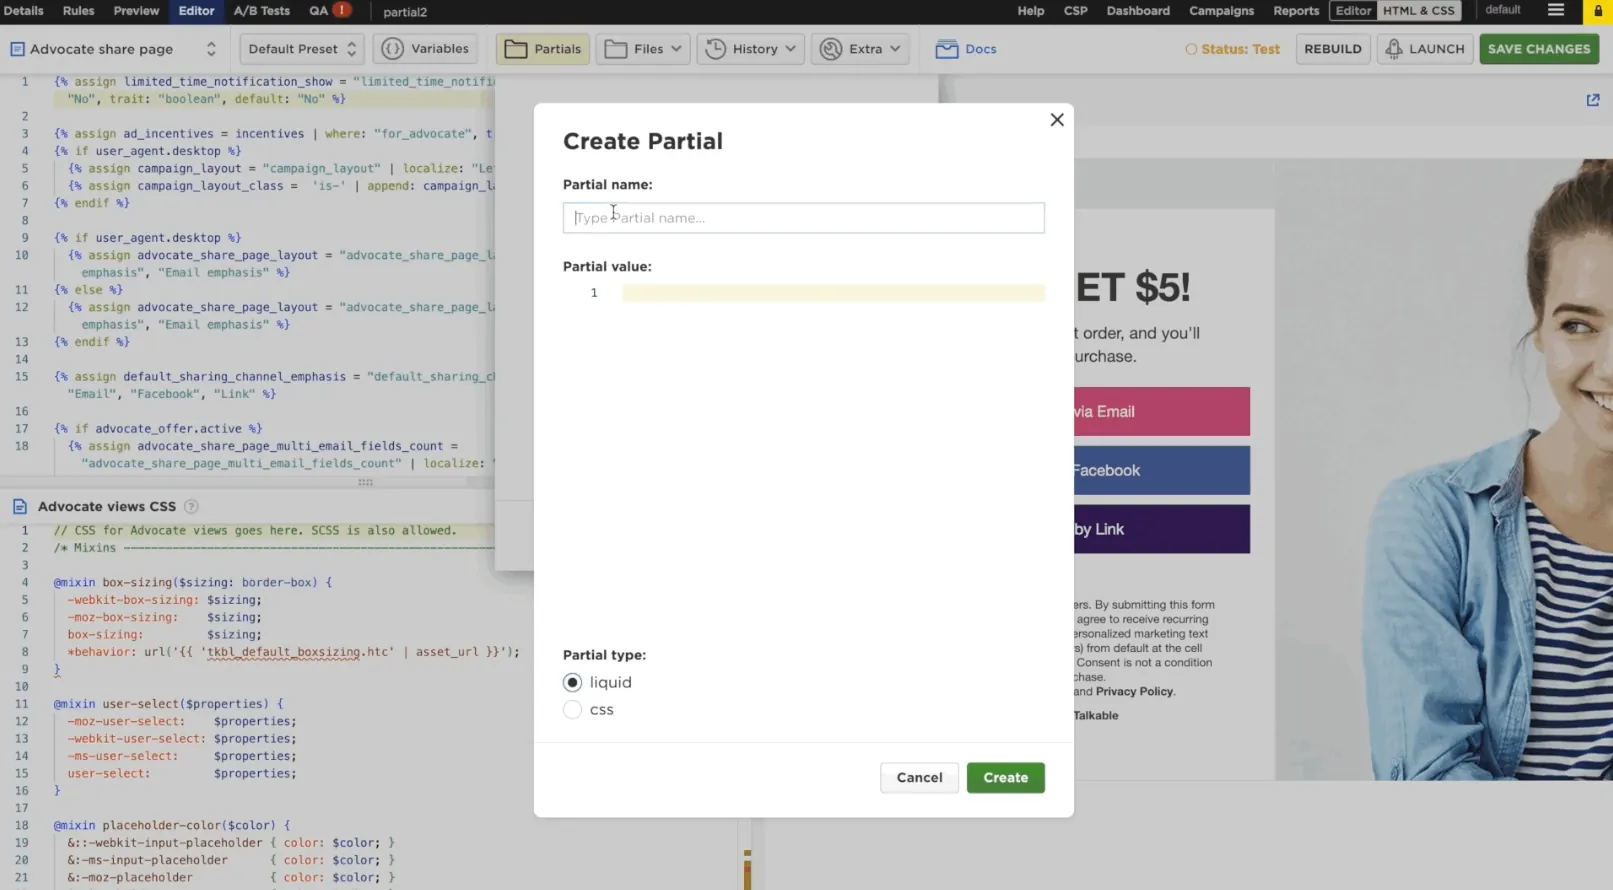Toggle the HTML & CSS editor mode
This screenshot has width=1613, height=890.
[x=1419, y=11]
